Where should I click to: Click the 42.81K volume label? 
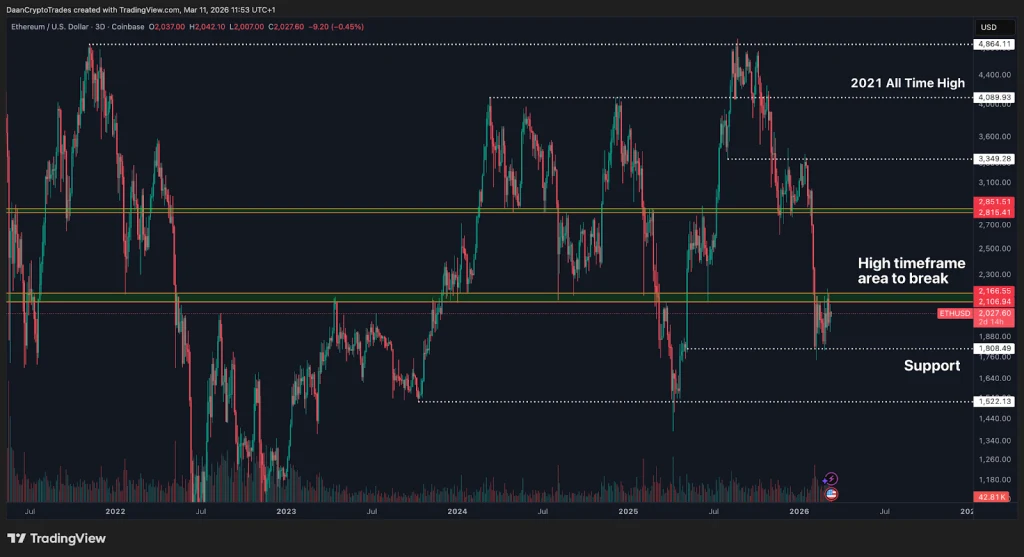click(991, 497)
